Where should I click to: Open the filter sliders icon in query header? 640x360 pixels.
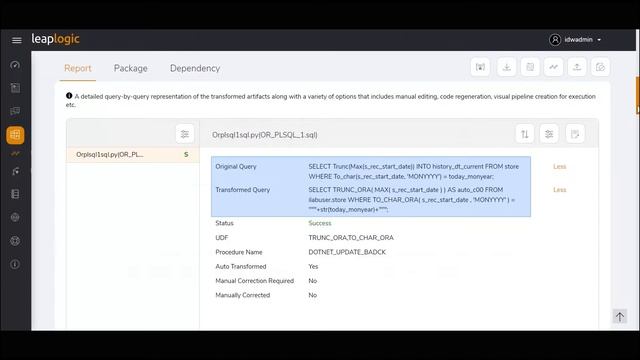549,134
